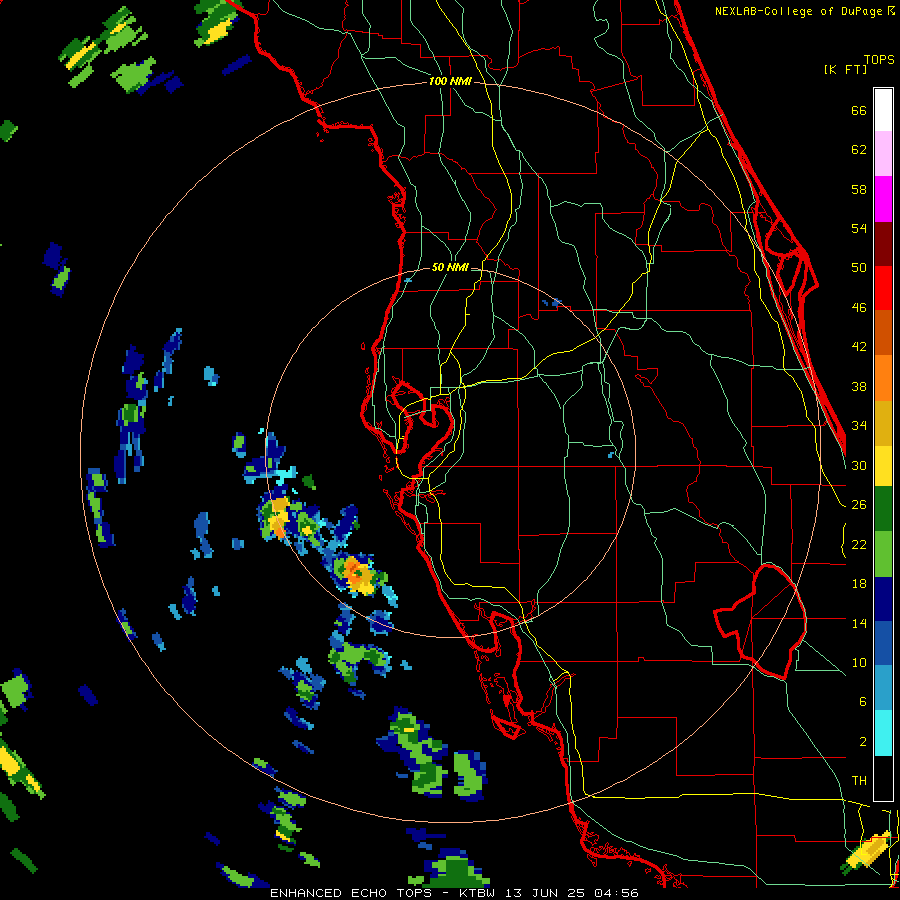
Task: Click the legend value "30"
Action: click(859, 465)
